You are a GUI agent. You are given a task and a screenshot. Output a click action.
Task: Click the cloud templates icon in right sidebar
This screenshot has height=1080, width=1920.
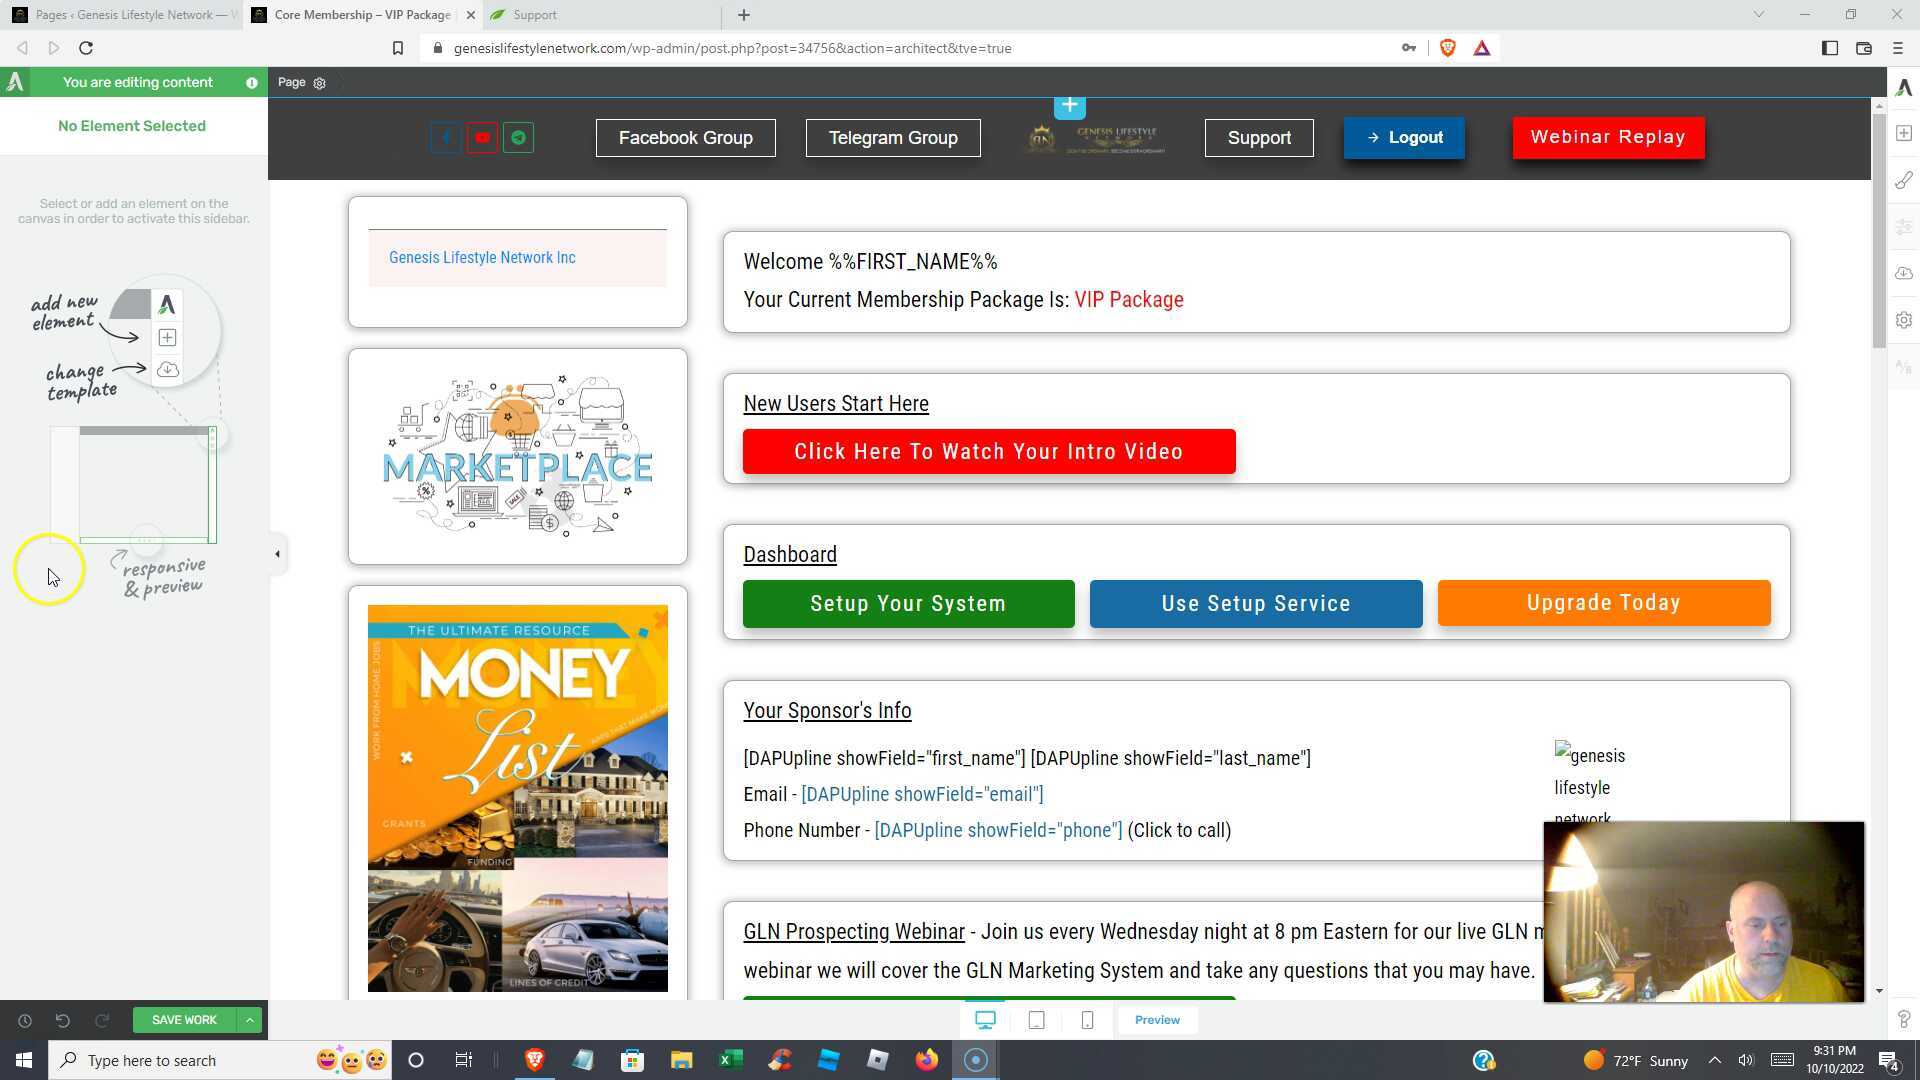point(1903,273)
